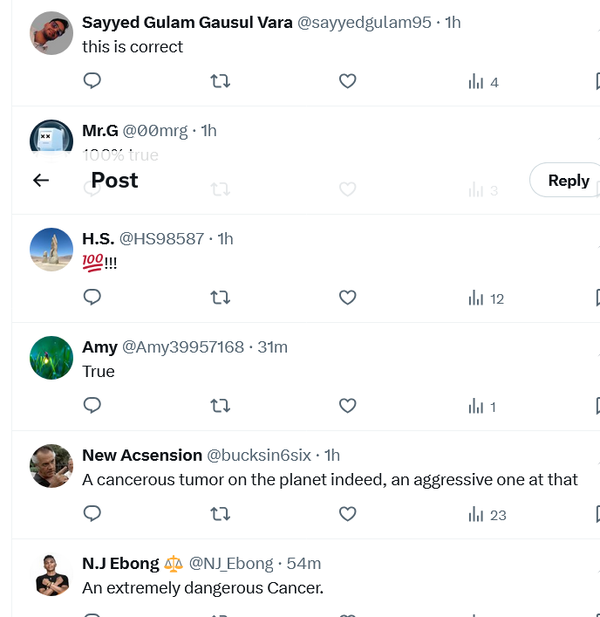The height and width of the screenshot is (617, 600).
Task: Repost Sayyed Gulam Gausul Vara's comment
Action: point(220,81)
